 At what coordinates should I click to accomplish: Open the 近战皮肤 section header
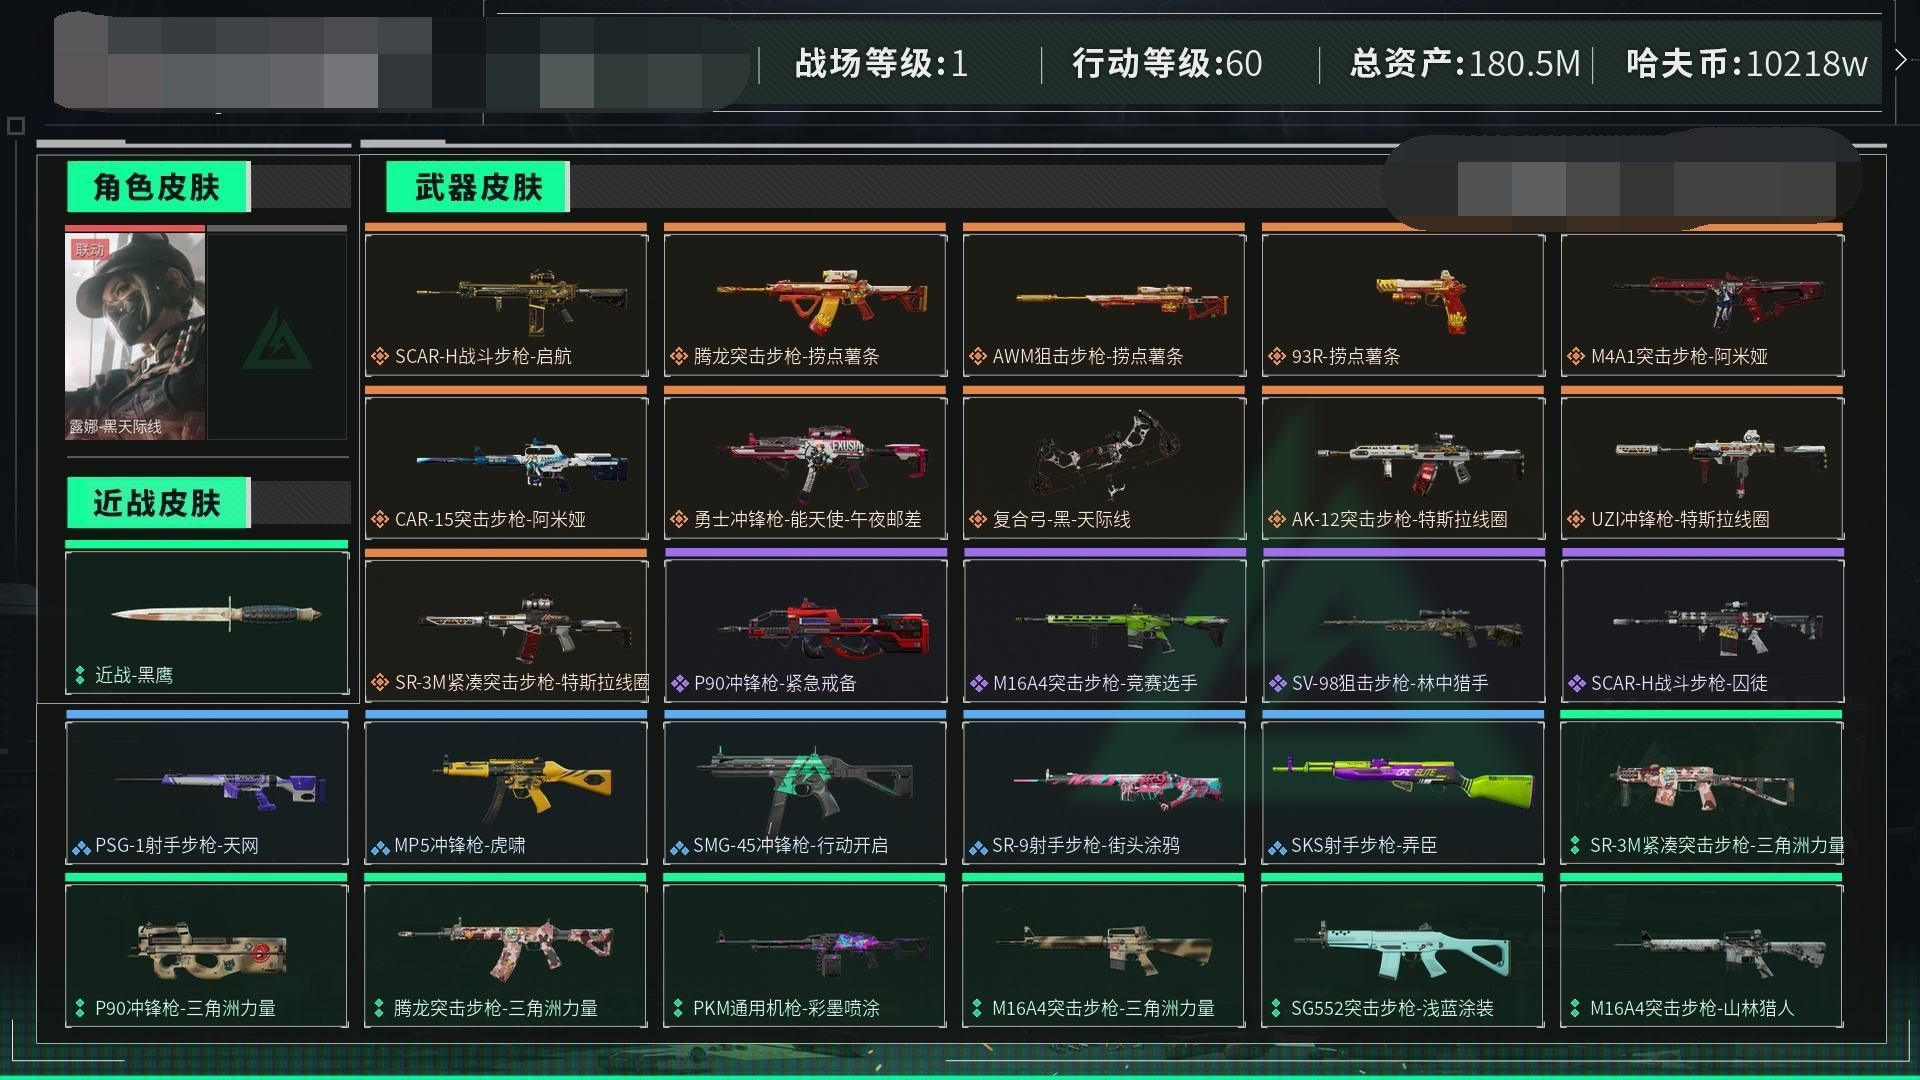coord(158,503)
